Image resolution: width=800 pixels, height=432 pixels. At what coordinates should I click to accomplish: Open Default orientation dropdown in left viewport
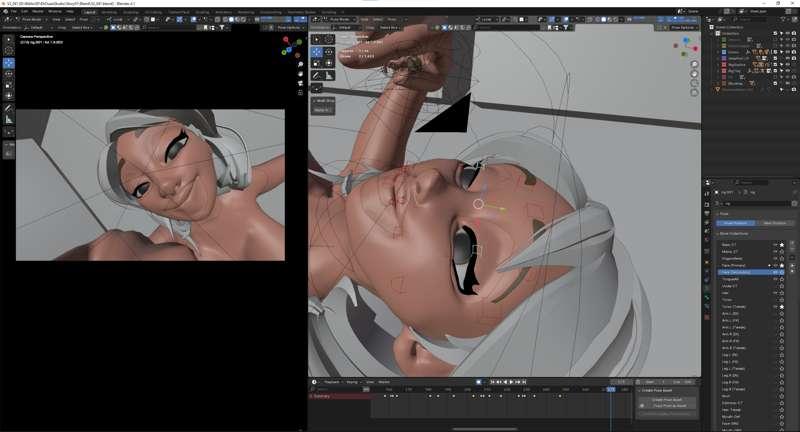(37, 27)
